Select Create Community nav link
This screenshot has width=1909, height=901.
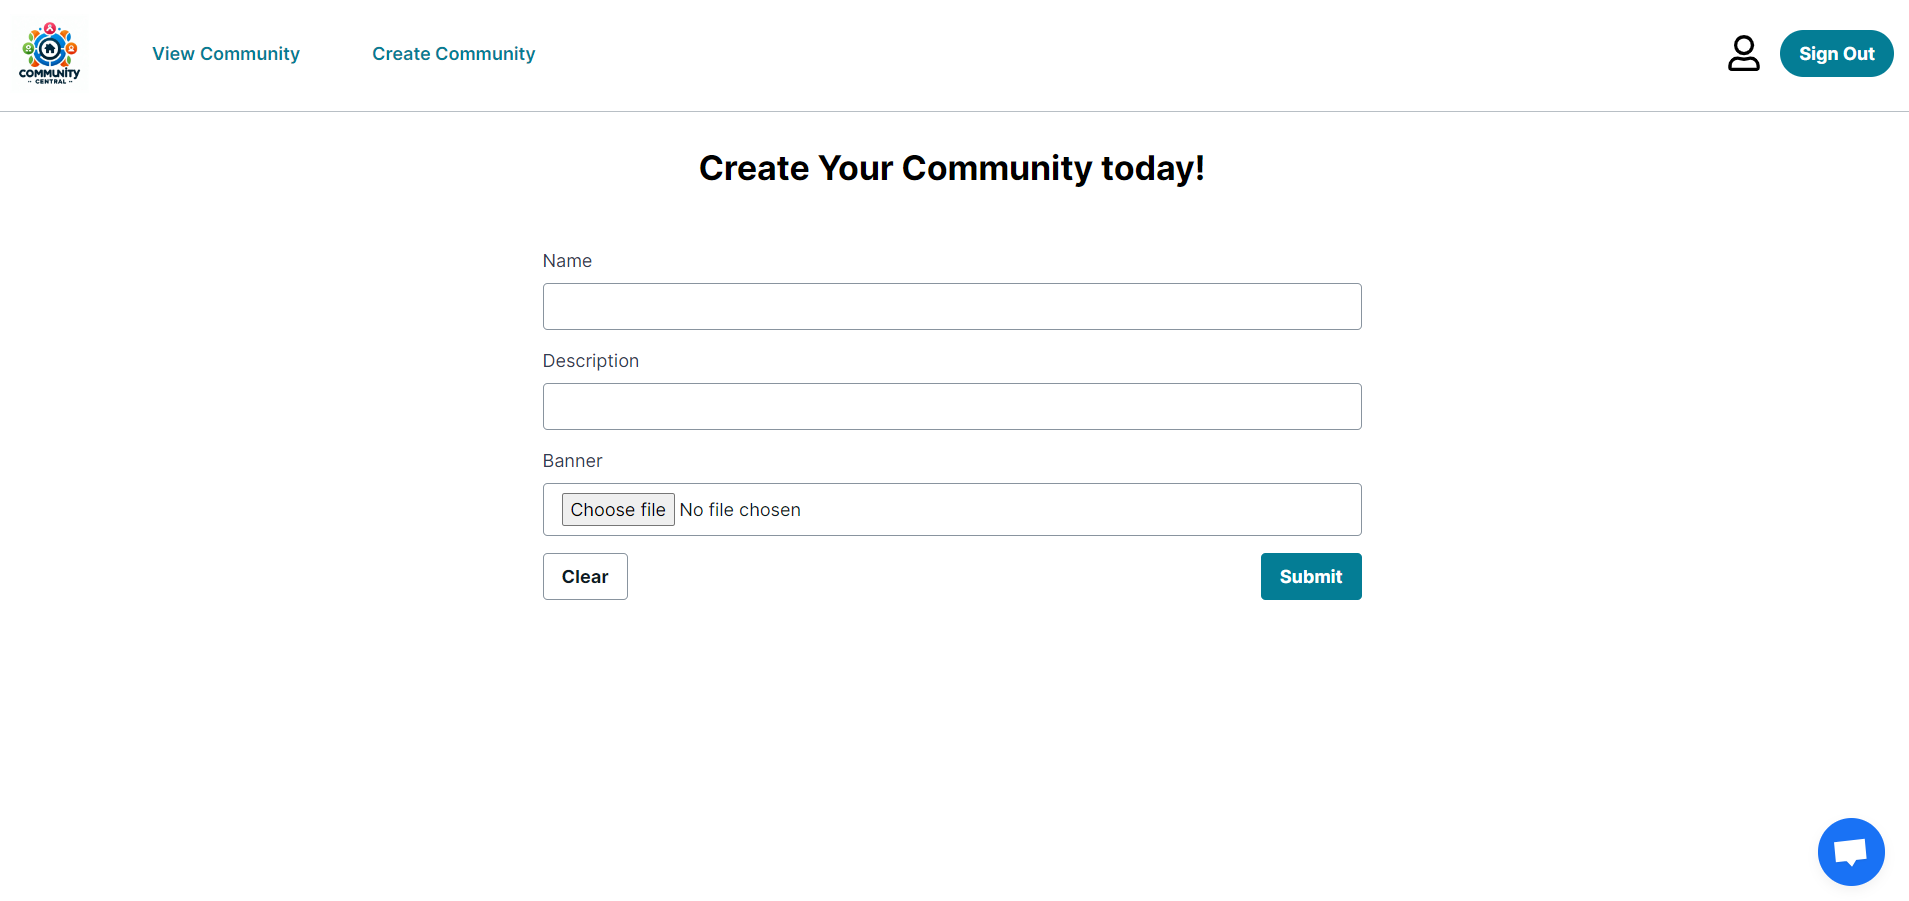(x=453, y=54)
